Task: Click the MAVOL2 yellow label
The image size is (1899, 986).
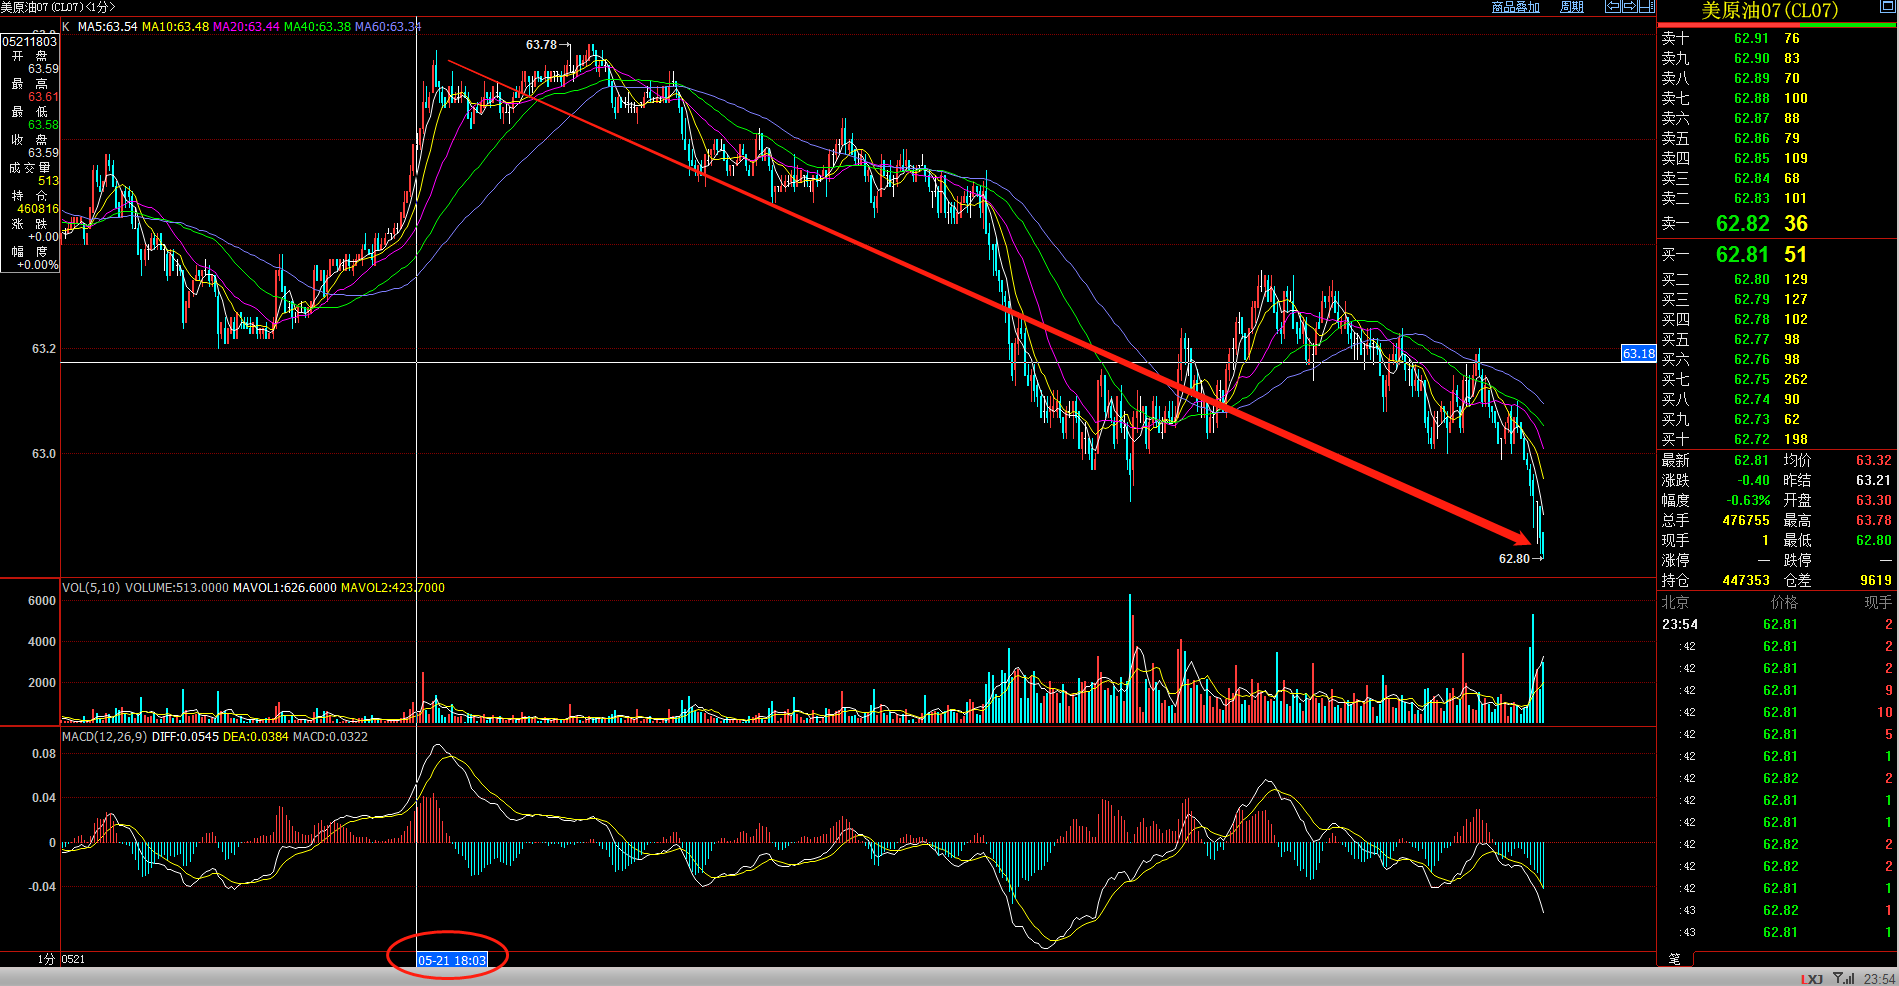Action: pos(392,588)
